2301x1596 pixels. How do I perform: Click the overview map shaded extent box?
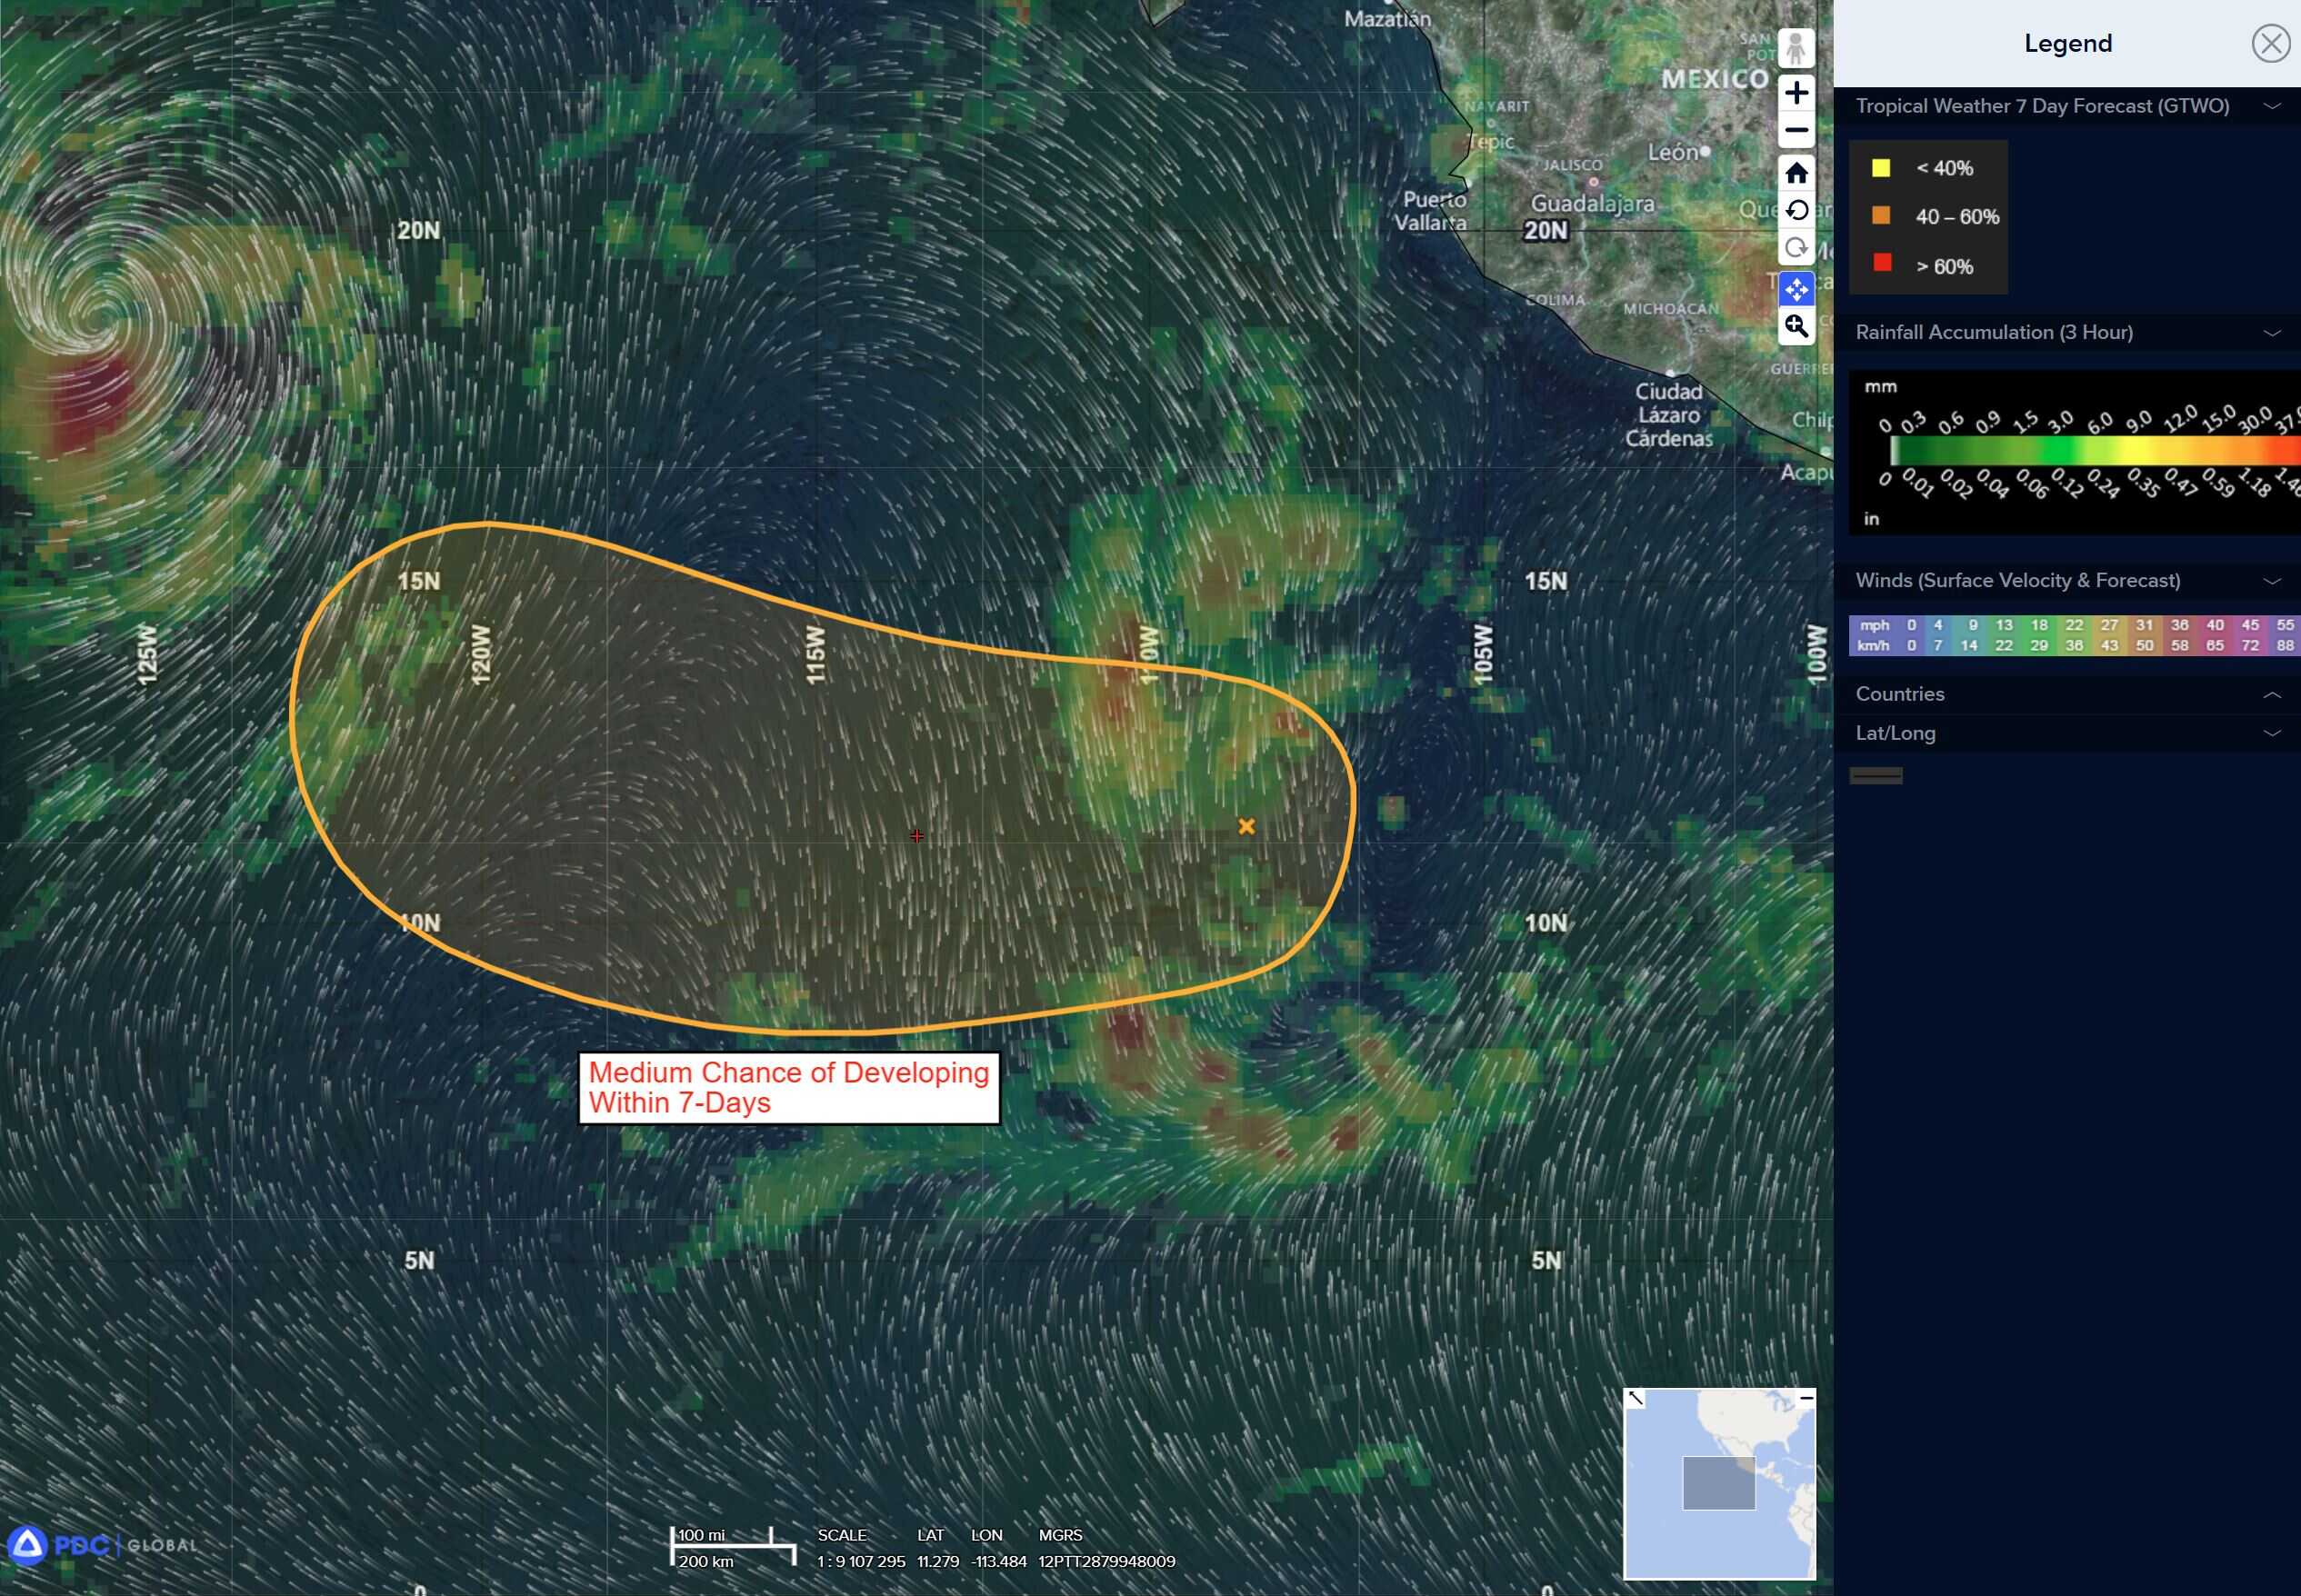pos(1718,1483)
